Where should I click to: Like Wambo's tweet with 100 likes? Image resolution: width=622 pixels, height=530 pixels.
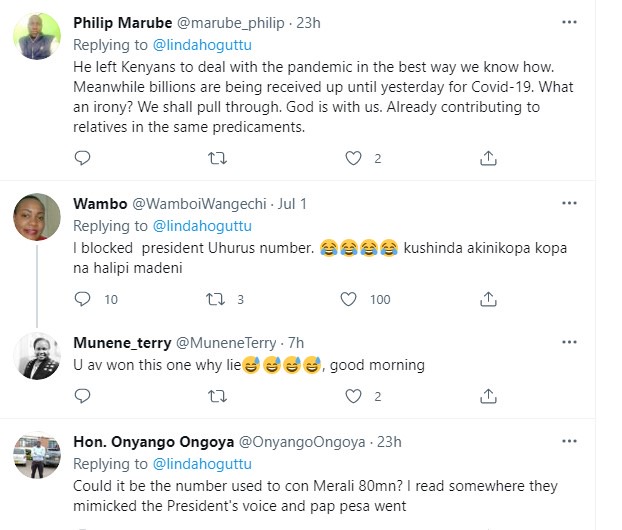[349, 299]
